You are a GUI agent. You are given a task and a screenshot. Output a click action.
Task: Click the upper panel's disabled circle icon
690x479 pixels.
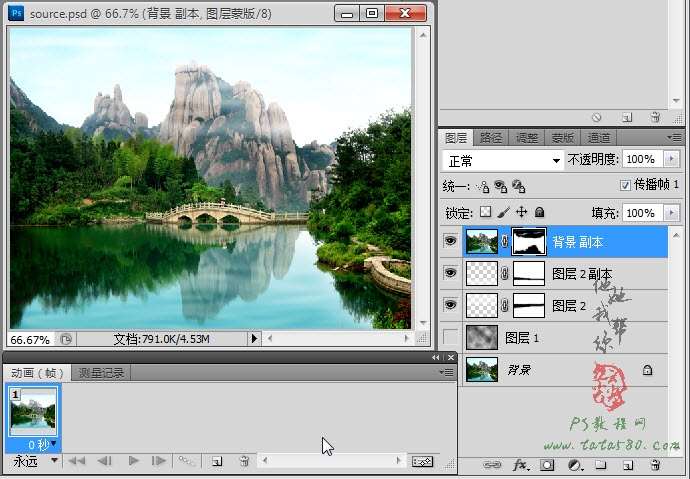(x=597, y=117)
